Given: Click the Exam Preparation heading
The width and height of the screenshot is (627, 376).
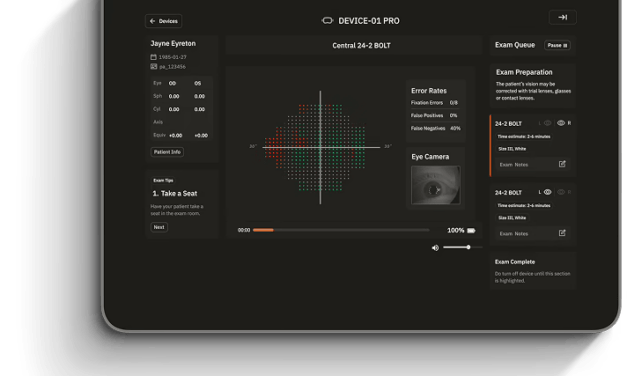Looking at the screenshot, I should click(524, 72).
